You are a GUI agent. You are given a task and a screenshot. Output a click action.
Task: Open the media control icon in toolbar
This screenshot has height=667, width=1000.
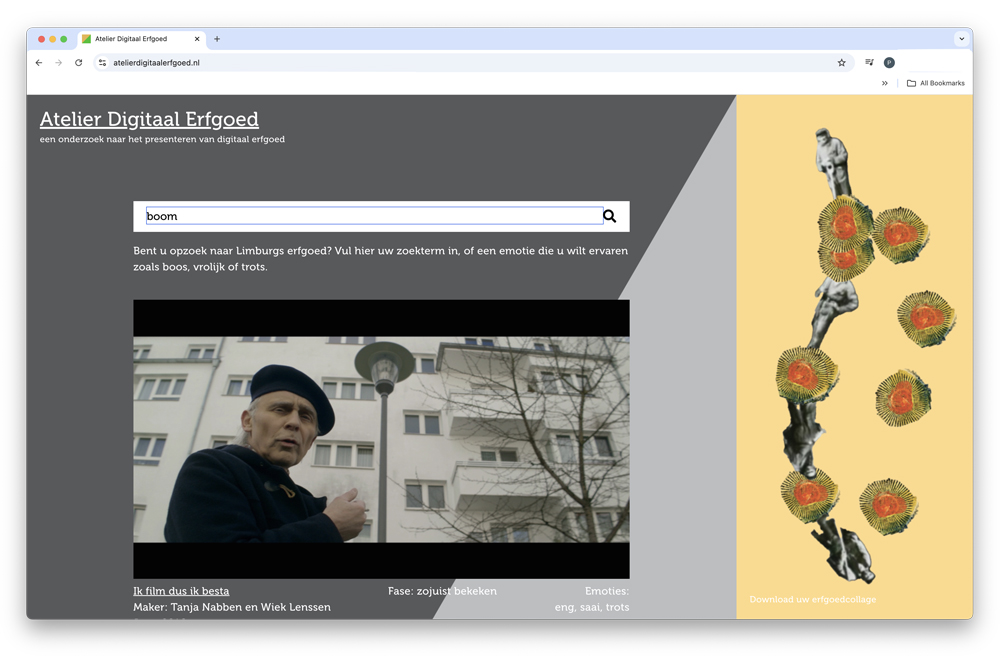coord(869,63)
